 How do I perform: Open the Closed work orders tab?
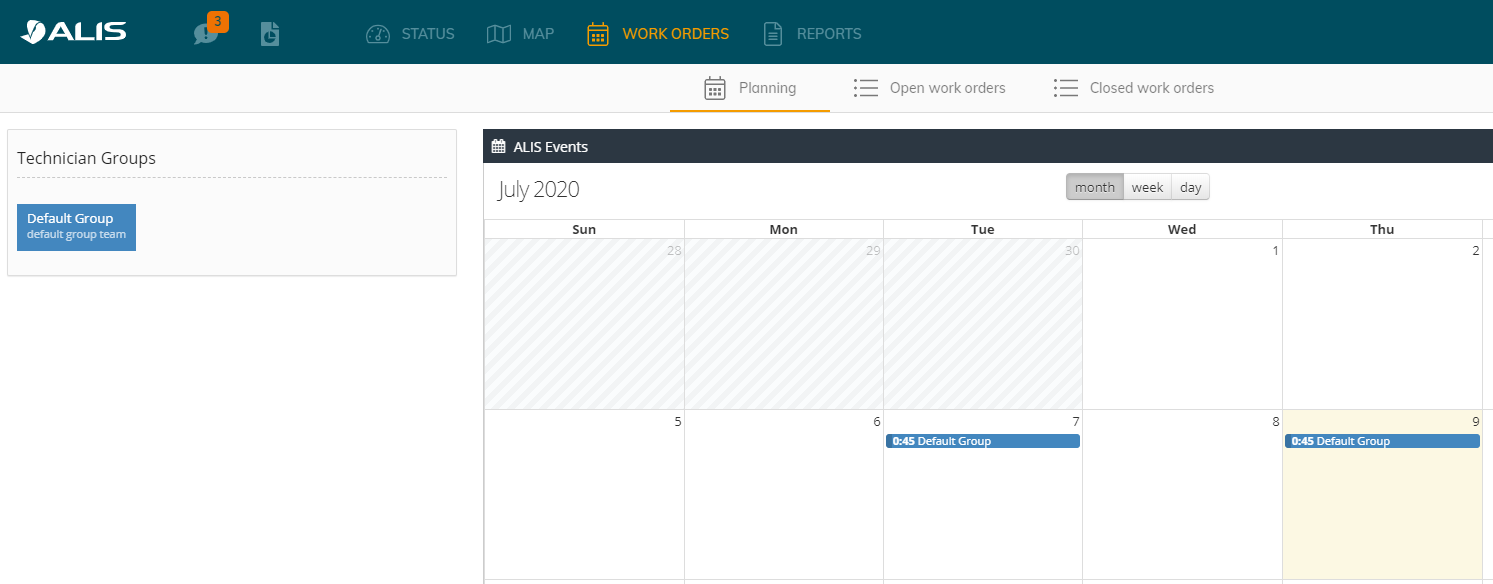[1151, 88]
